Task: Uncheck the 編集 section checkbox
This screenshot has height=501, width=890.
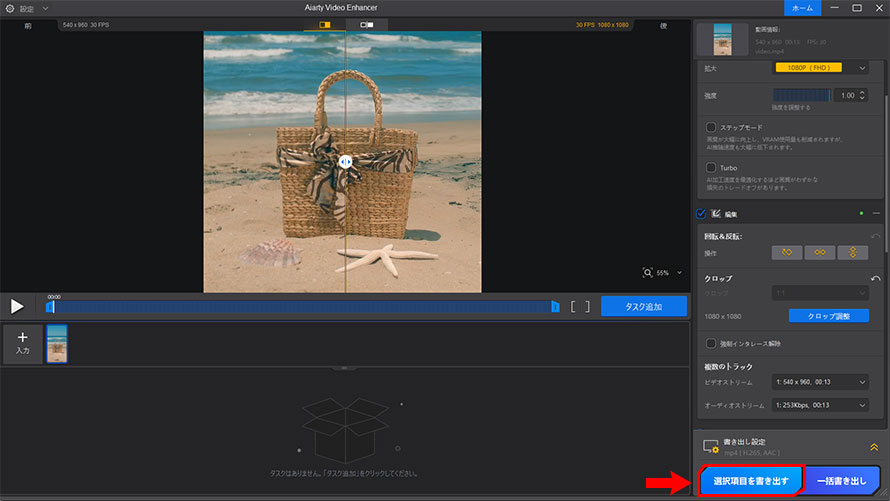Action: 701,214
